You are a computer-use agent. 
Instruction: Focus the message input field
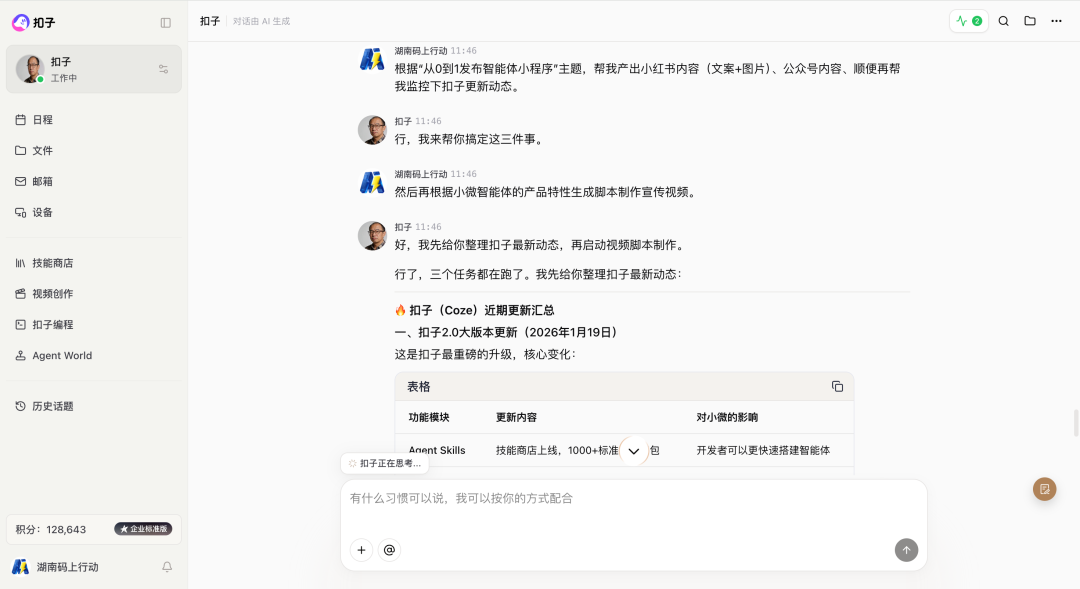pos(634,499)
